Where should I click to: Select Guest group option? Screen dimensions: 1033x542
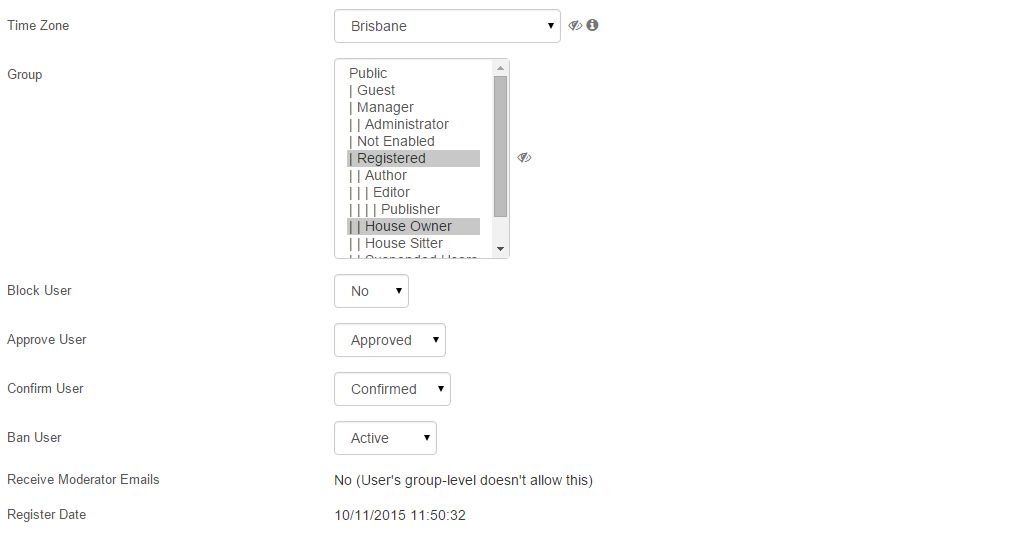coord(414,90)
